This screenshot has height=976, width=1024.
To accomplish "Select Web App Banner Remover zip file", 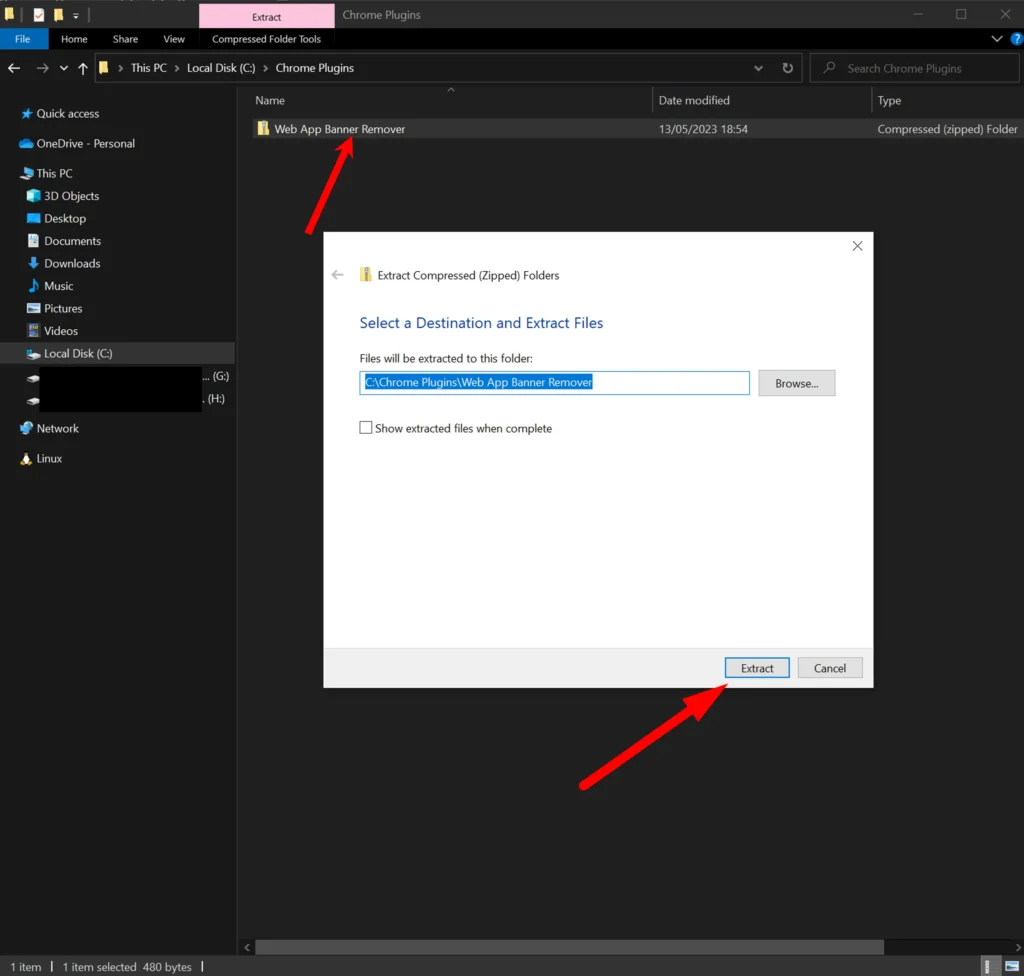I will [339, 129].
